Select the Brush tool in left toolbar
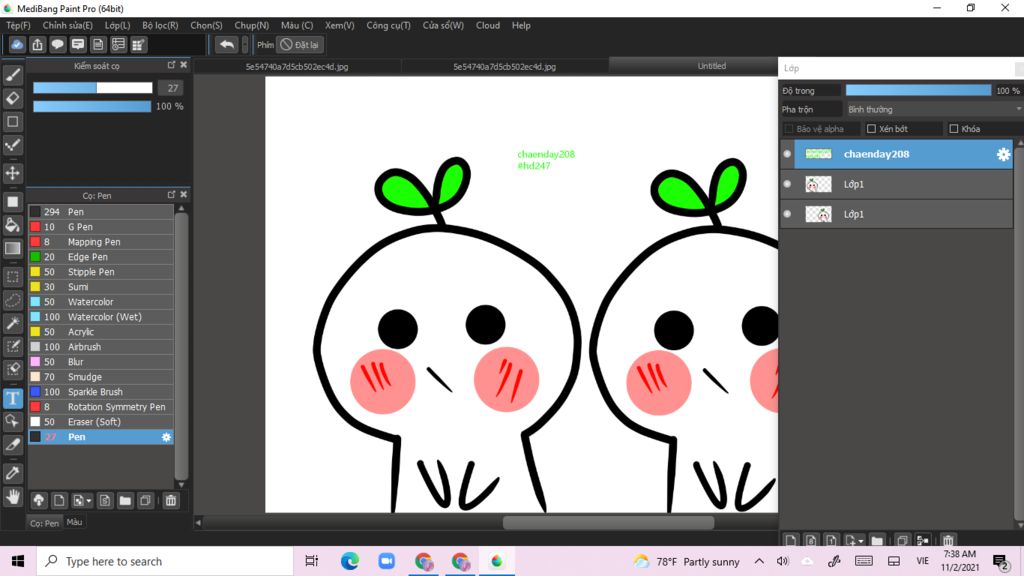This screenshot has width=1024, height=576. tap(12, 75)
